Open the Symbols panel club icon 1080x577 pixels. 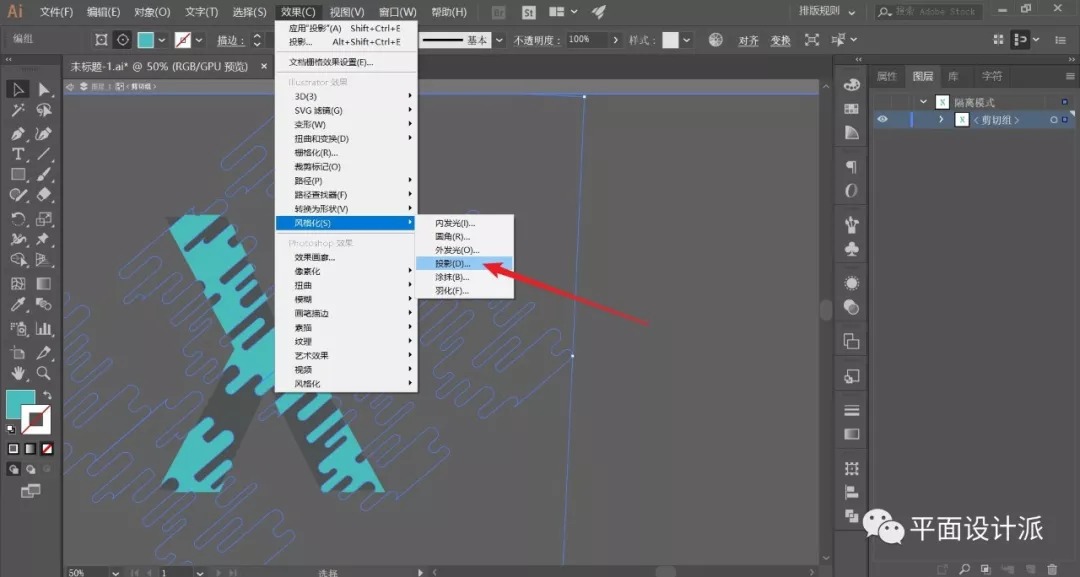[851, 249]
